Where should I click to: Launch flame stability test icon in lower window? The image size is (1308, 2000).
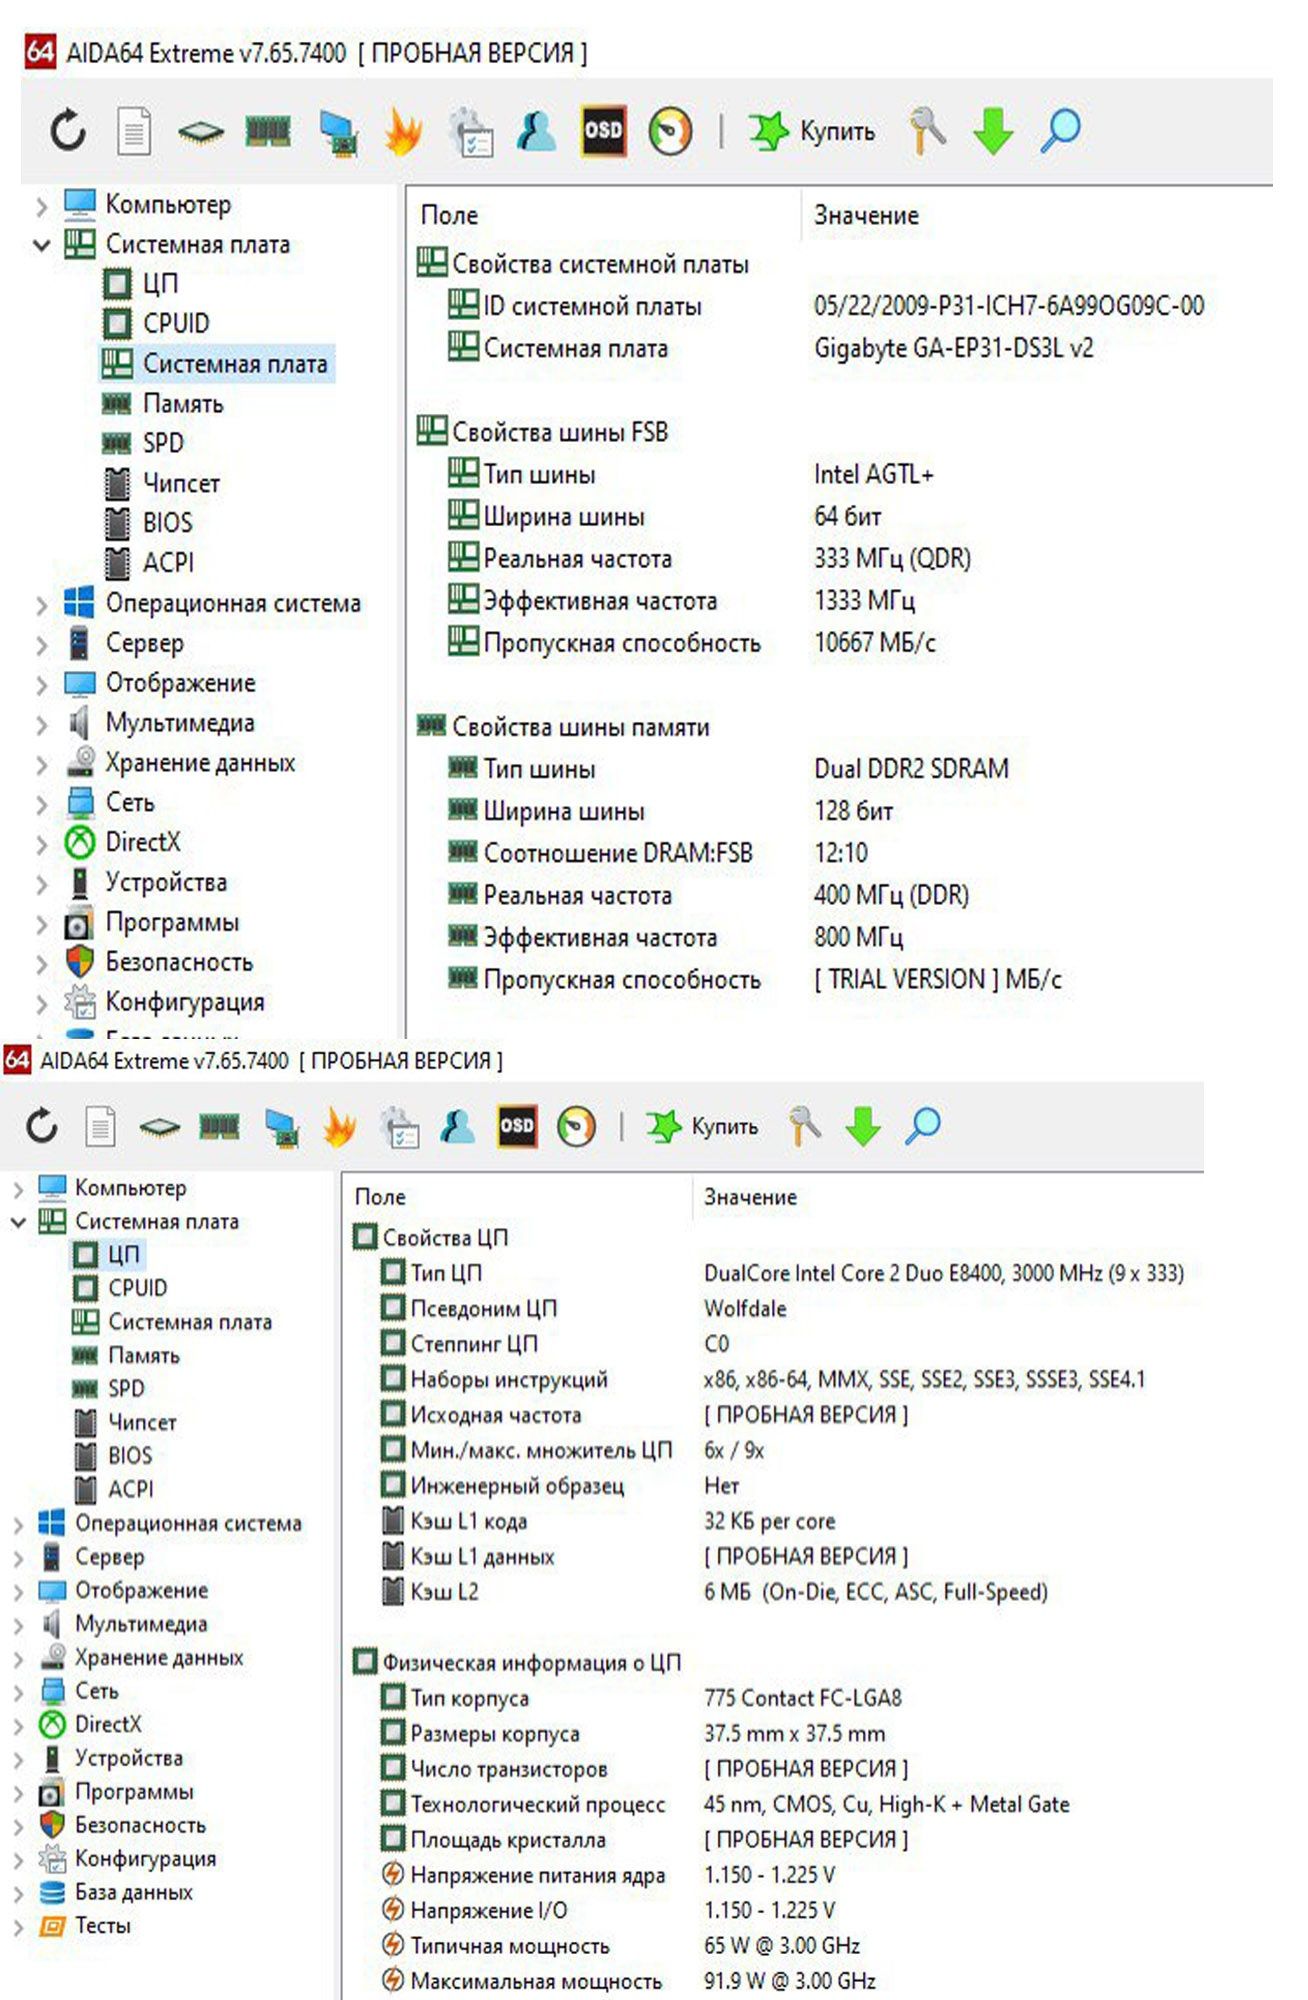tap(340, 1126)
